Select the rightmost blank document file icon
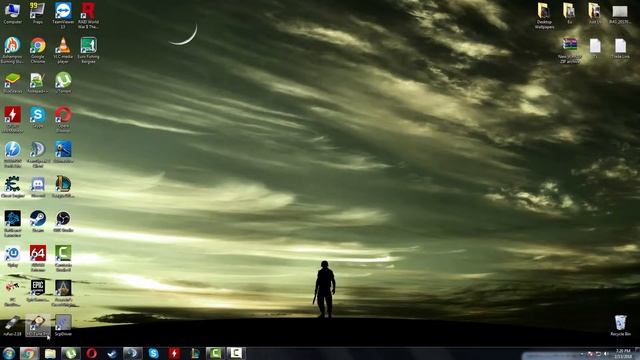 tap(620, 48)
